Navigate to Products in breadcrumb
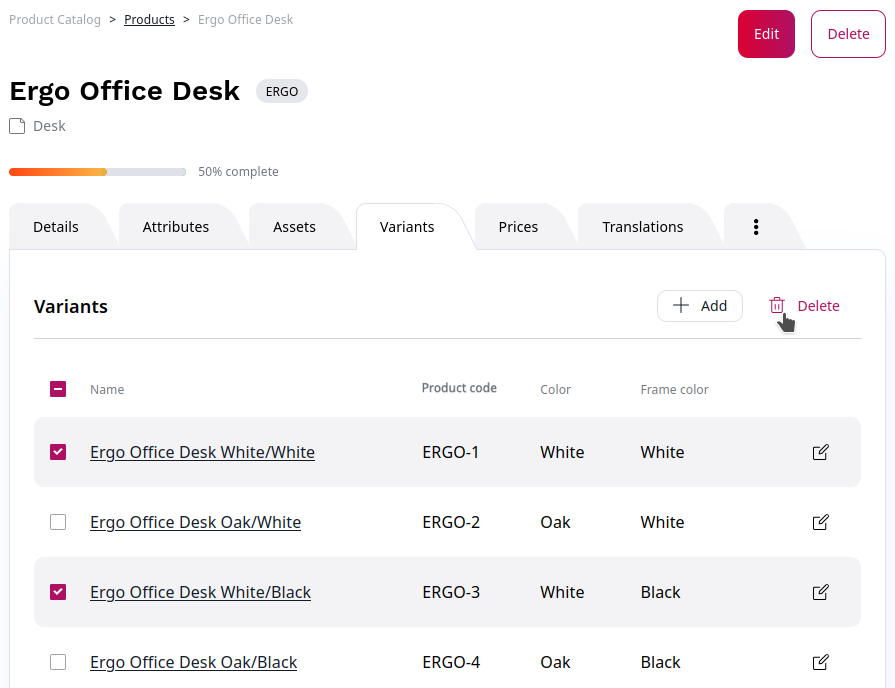This screenshot has width=895, height=688. click(149, 20)
